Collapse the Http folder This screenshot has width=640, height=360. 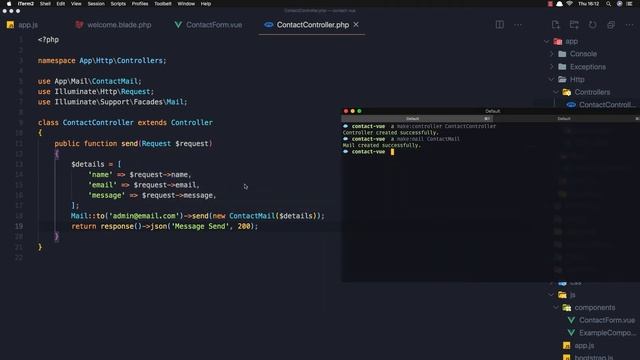click(x=551, y=79)
